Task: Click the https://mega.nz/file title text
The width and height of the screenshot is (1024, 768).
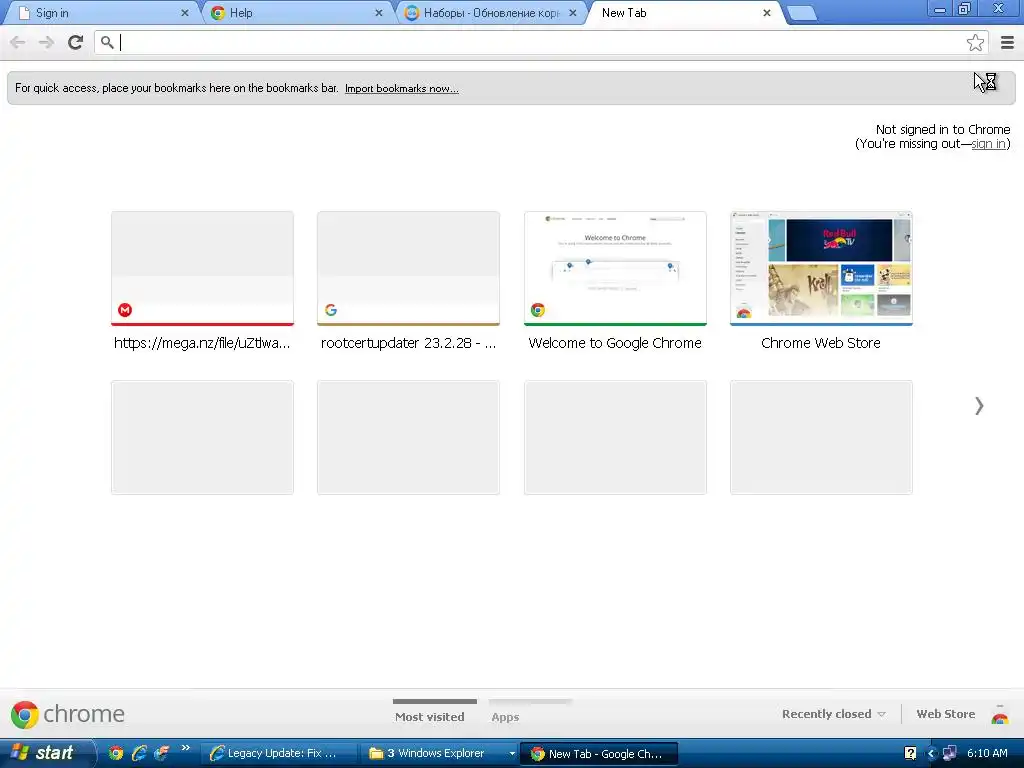Action: (202, 343)
